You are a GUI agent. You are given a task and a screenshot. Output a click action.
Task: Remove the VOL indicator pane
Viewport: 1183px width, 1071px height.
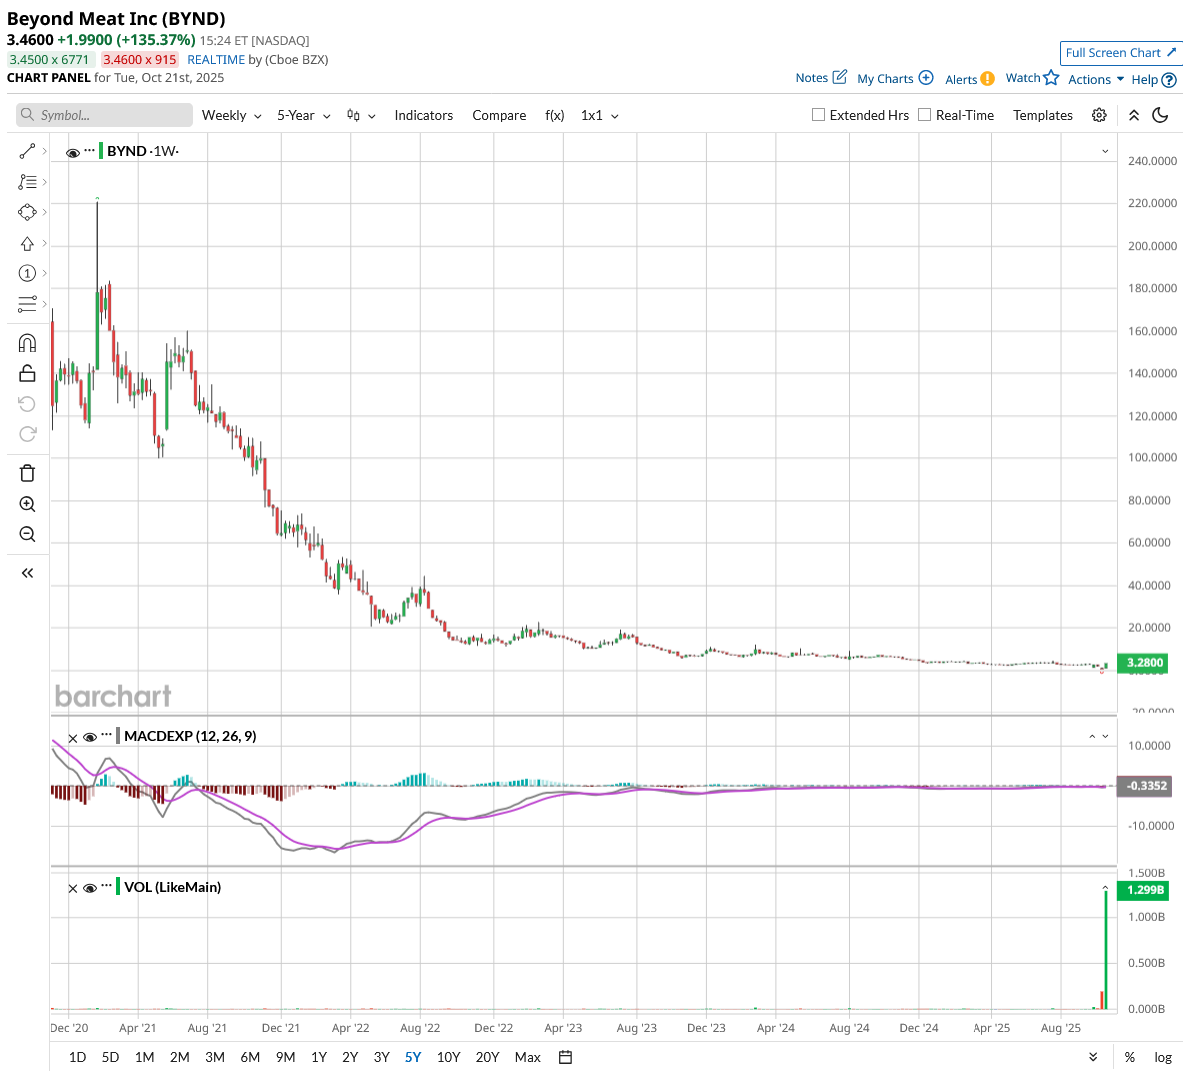(x=72, y=889)
